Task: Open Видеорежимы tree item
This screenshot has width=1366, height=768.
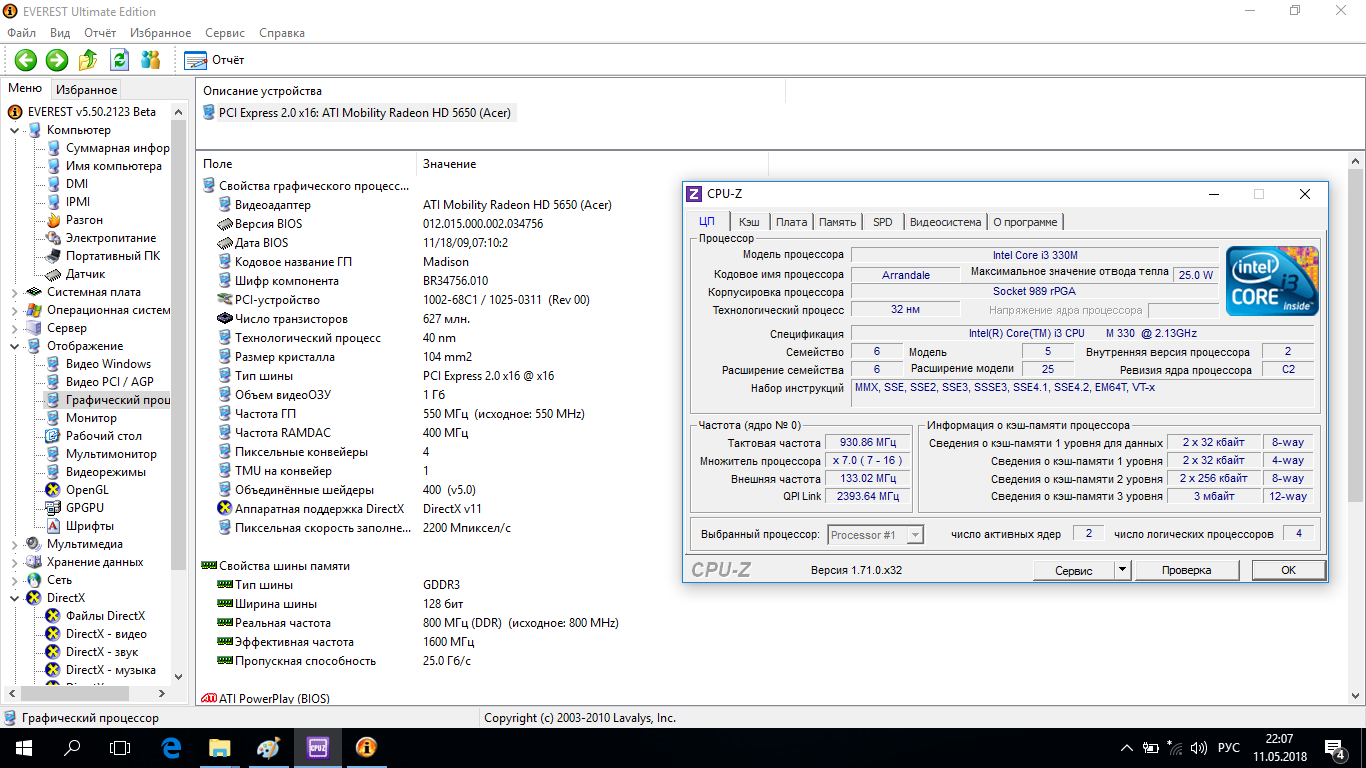Action: [96, 472]
